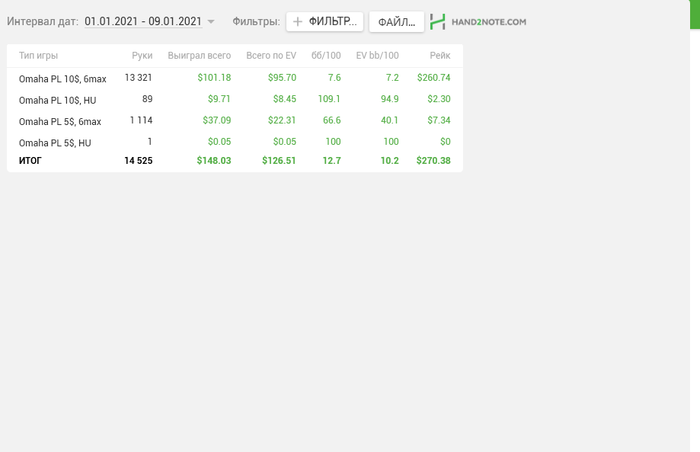Open the date interval dropdown arrow
700x452 pixels.
(211, 21)
